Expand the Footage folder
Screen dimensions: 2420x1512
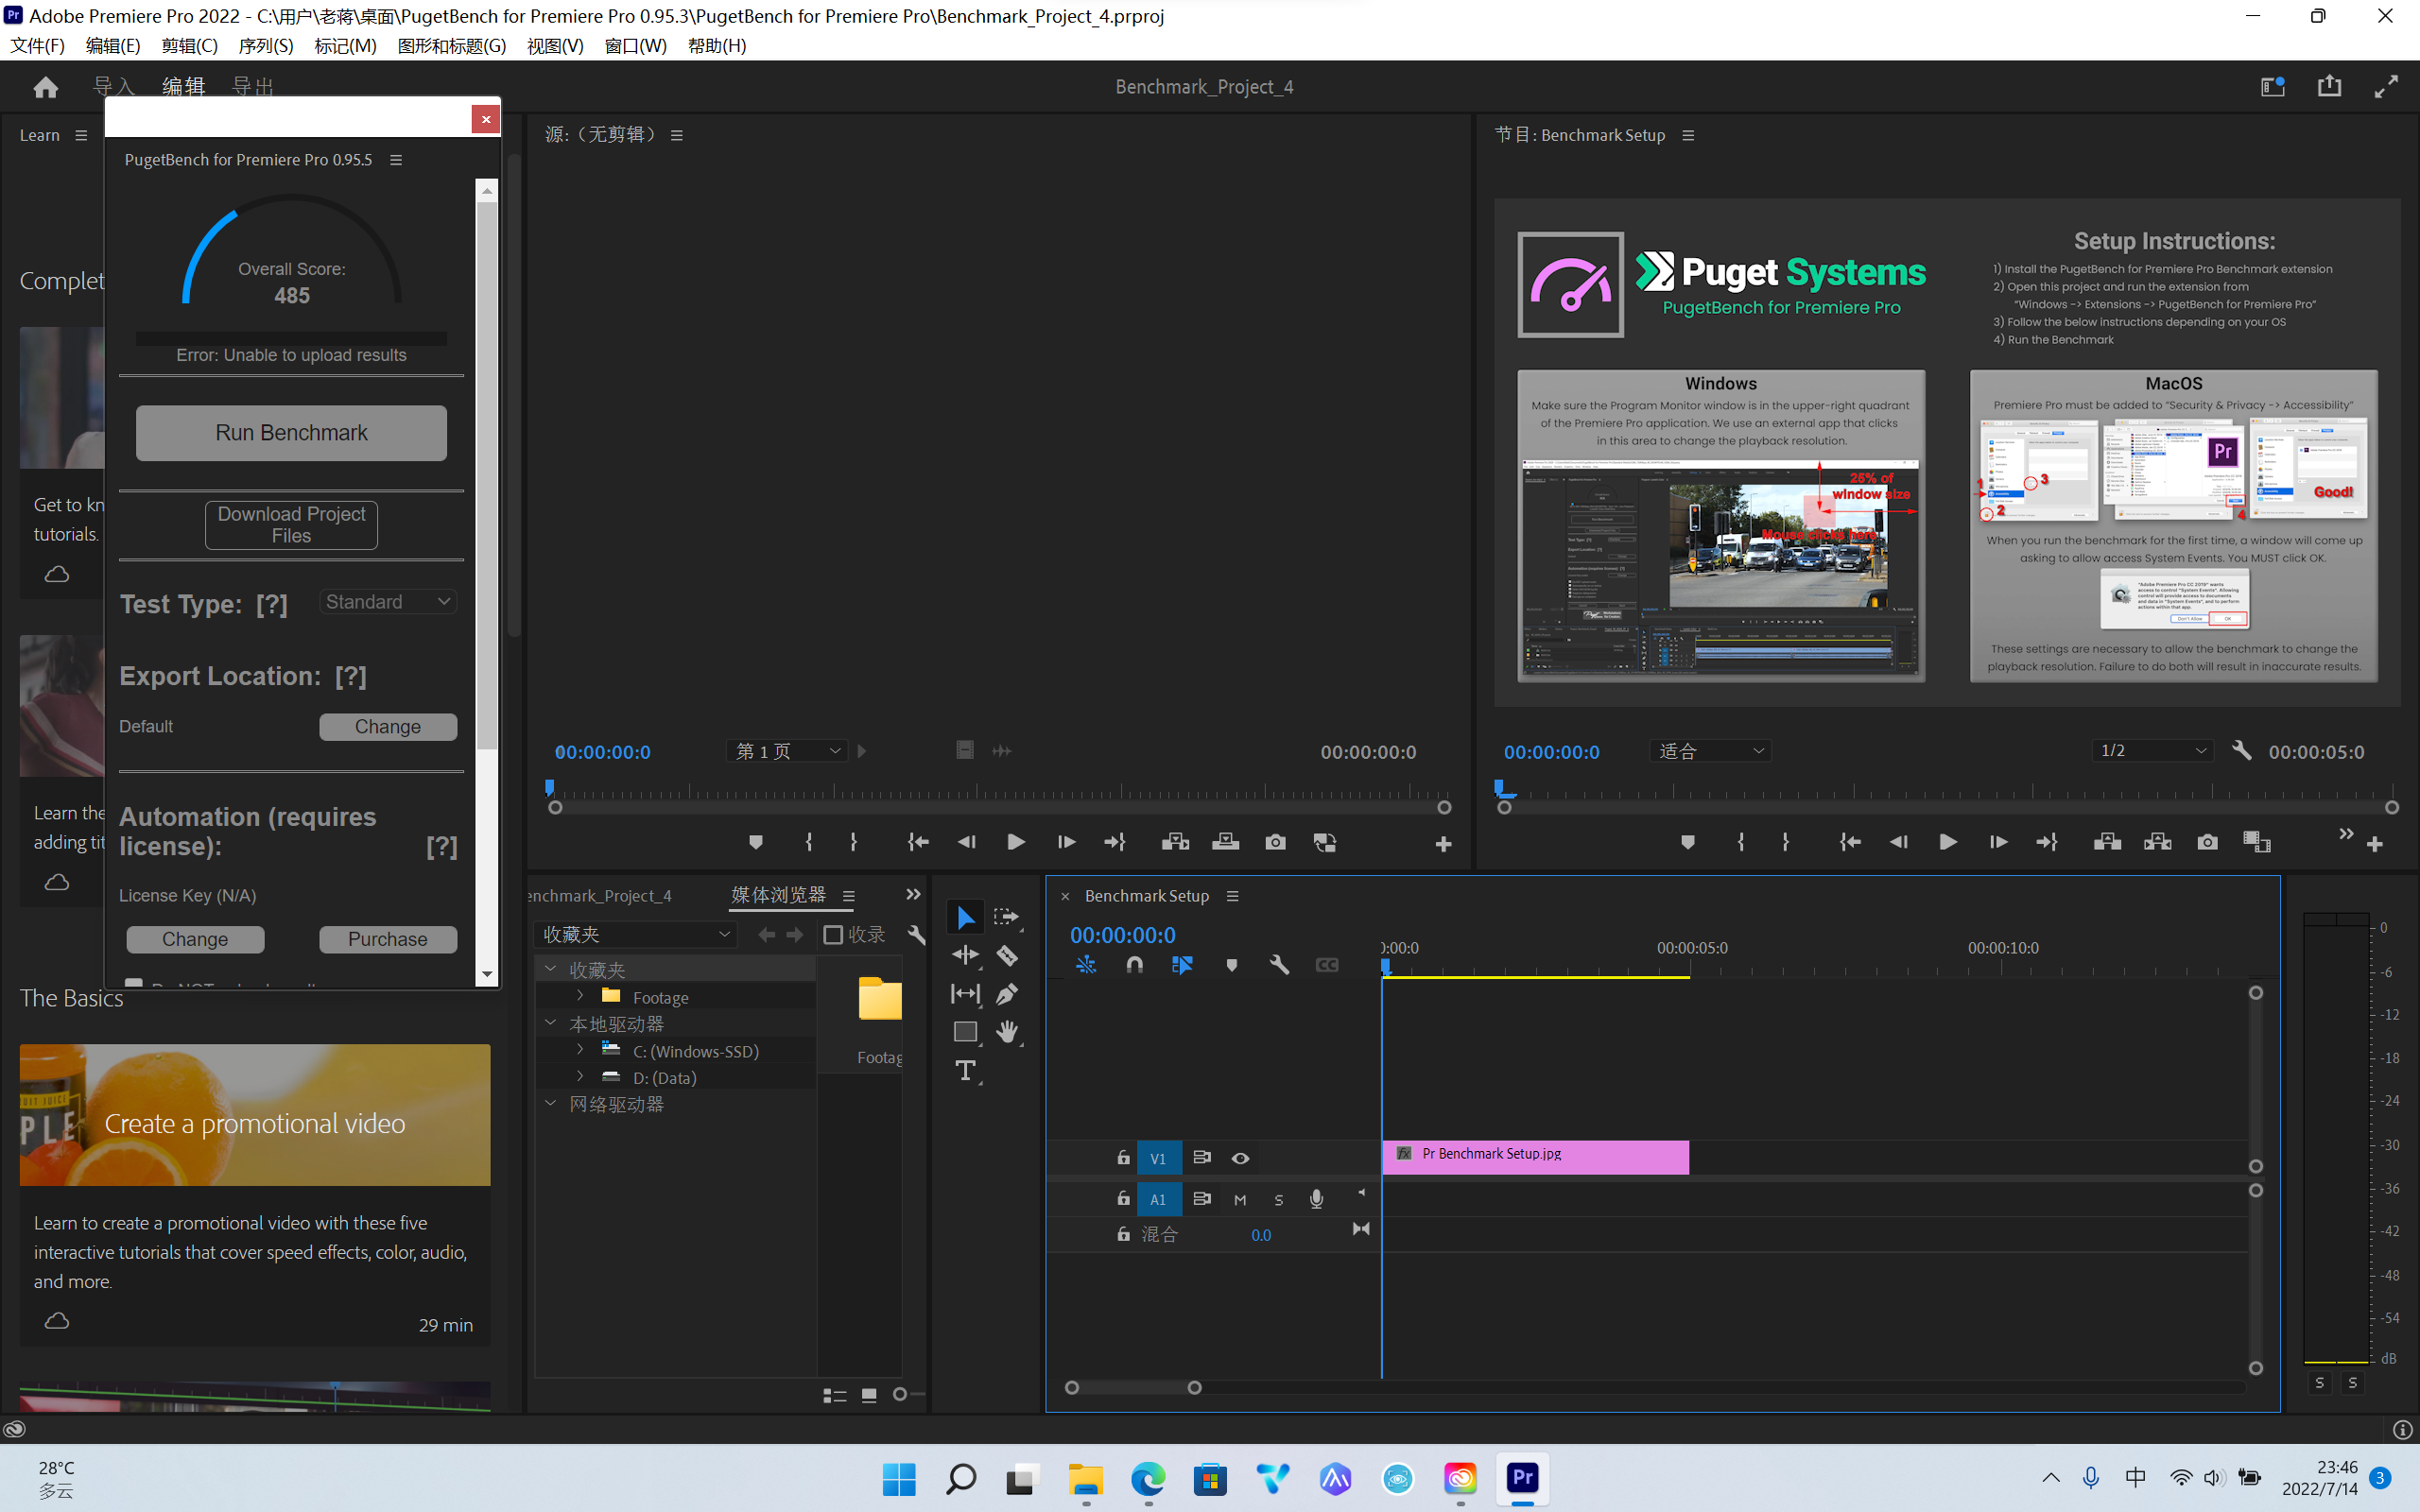[x=580, y=996]
